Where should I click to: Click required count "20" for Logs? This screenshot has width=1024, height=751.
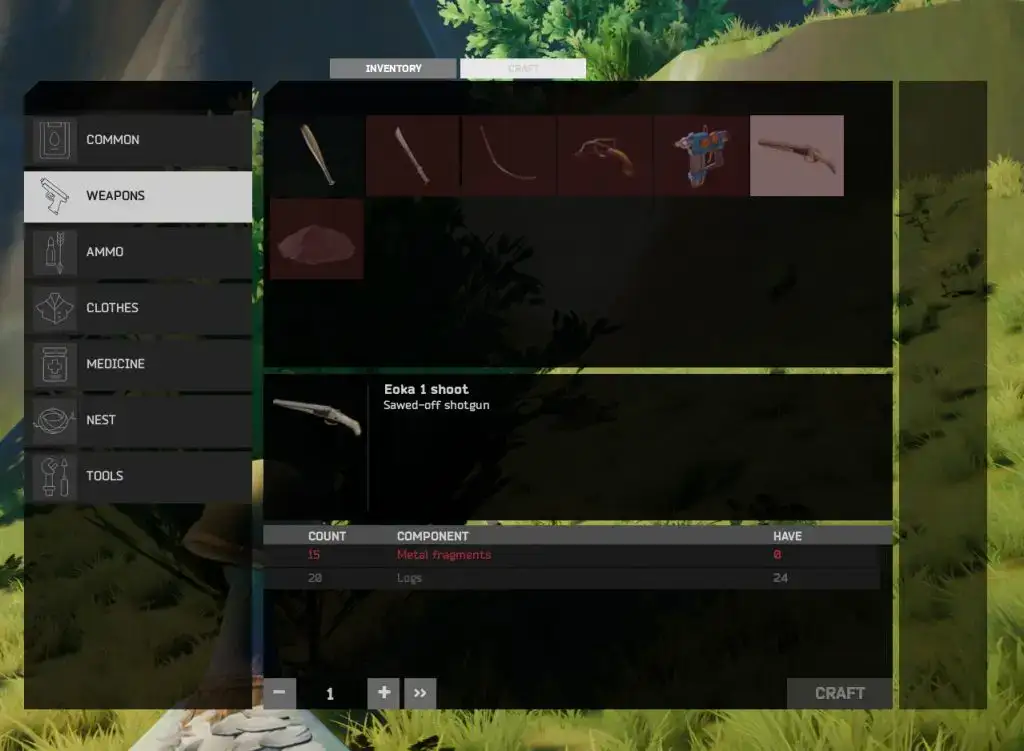315,578
